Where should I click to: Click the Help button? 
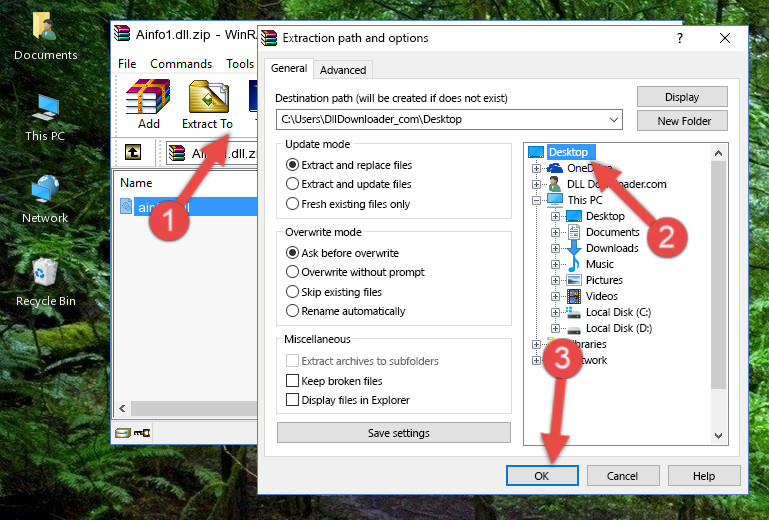[x=704, y=476]
